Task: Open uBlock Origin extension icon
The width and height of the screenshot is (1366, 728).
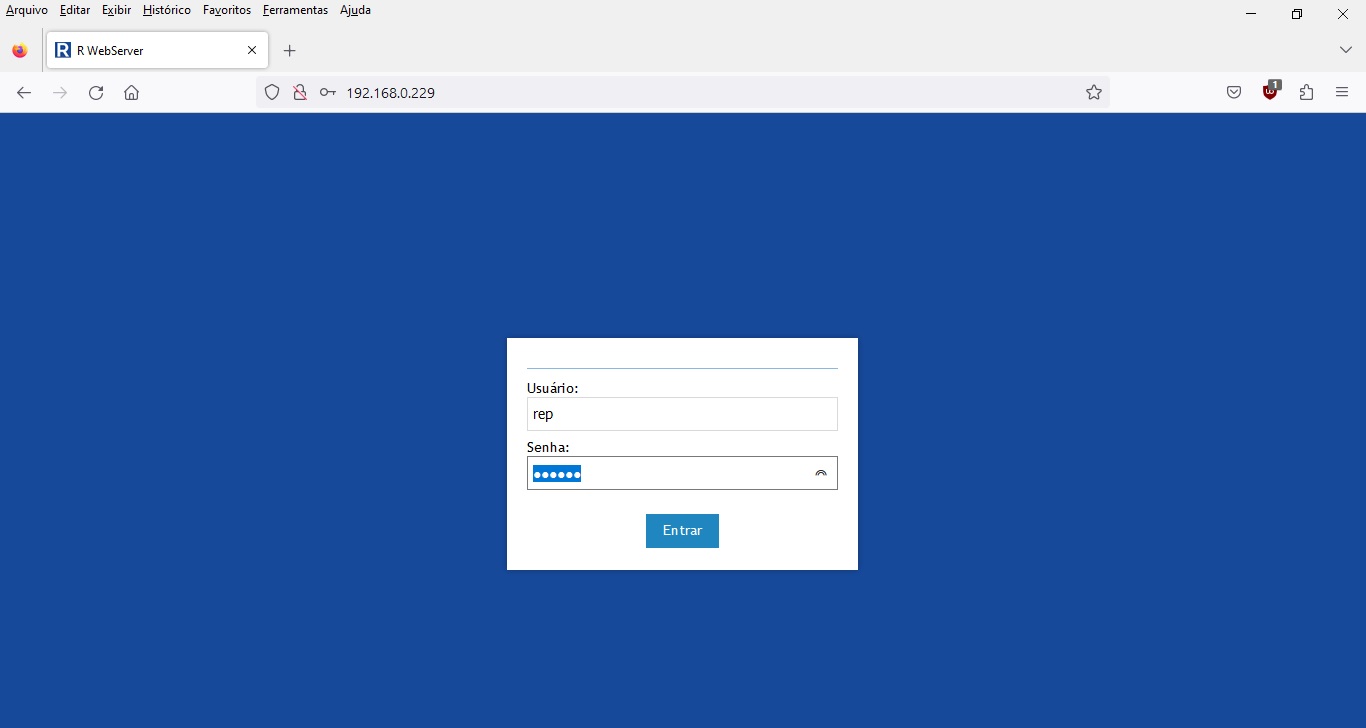Action: [x=1270, y=92]
